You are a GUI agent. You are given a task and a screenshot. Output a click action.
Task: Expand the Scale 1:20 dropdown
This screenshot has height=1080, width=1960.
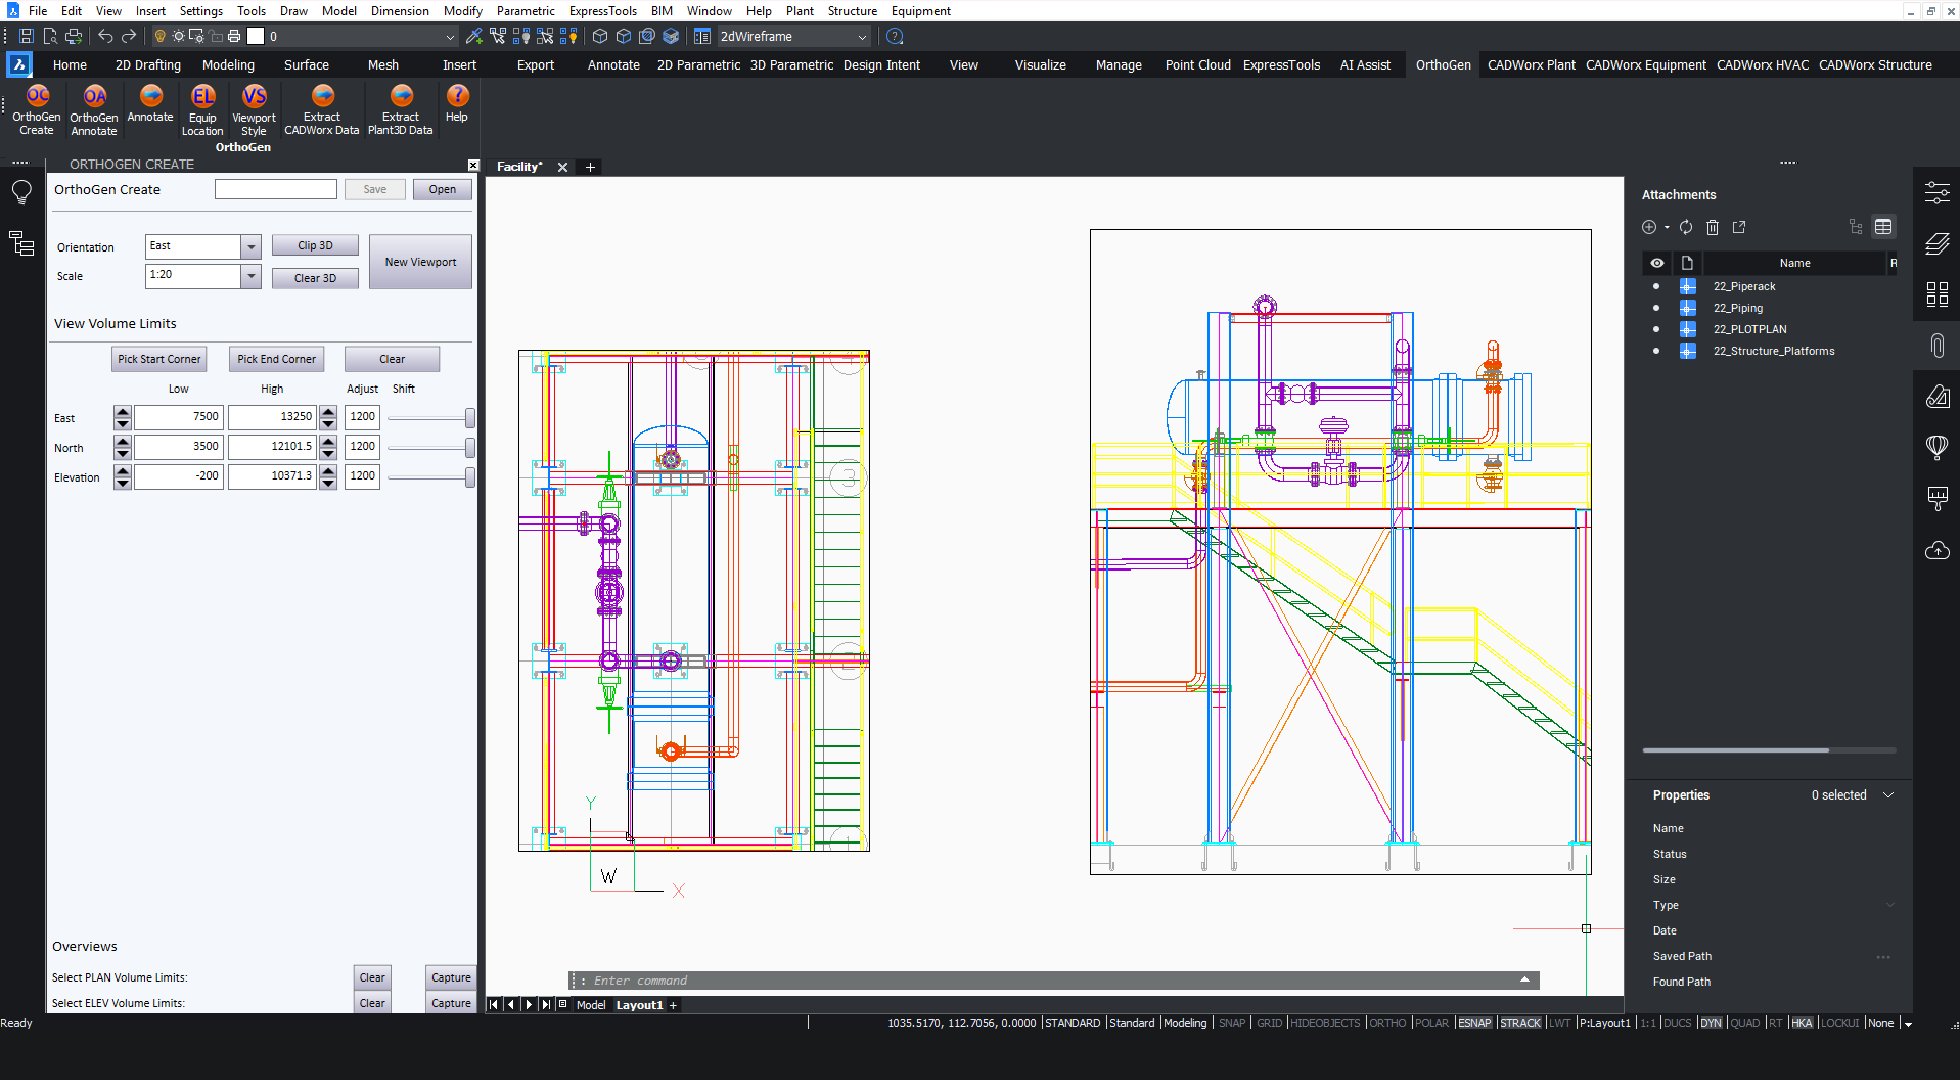pos(253,276)
